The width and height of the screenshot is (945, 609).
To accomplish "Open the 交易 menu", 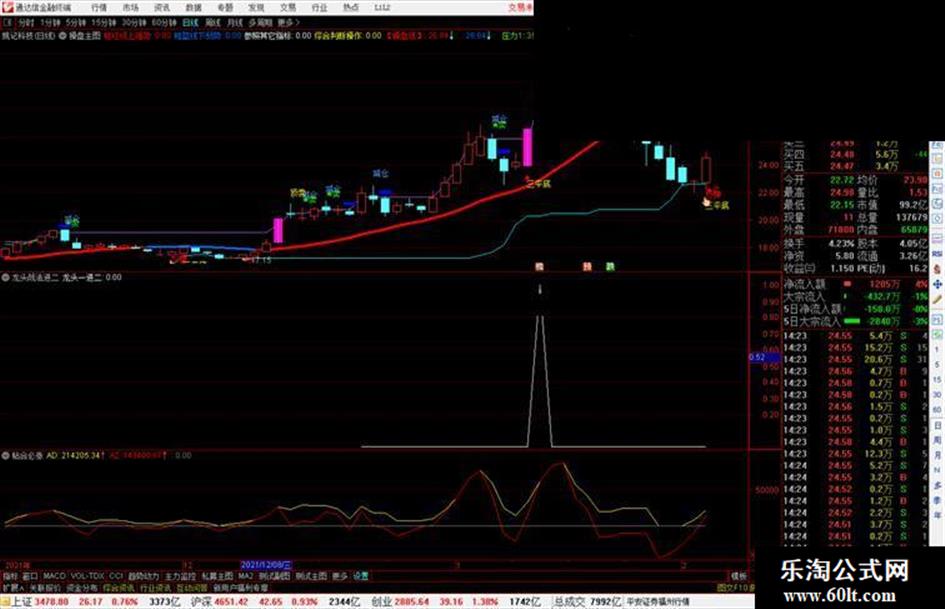I will [x=288, y=8].
